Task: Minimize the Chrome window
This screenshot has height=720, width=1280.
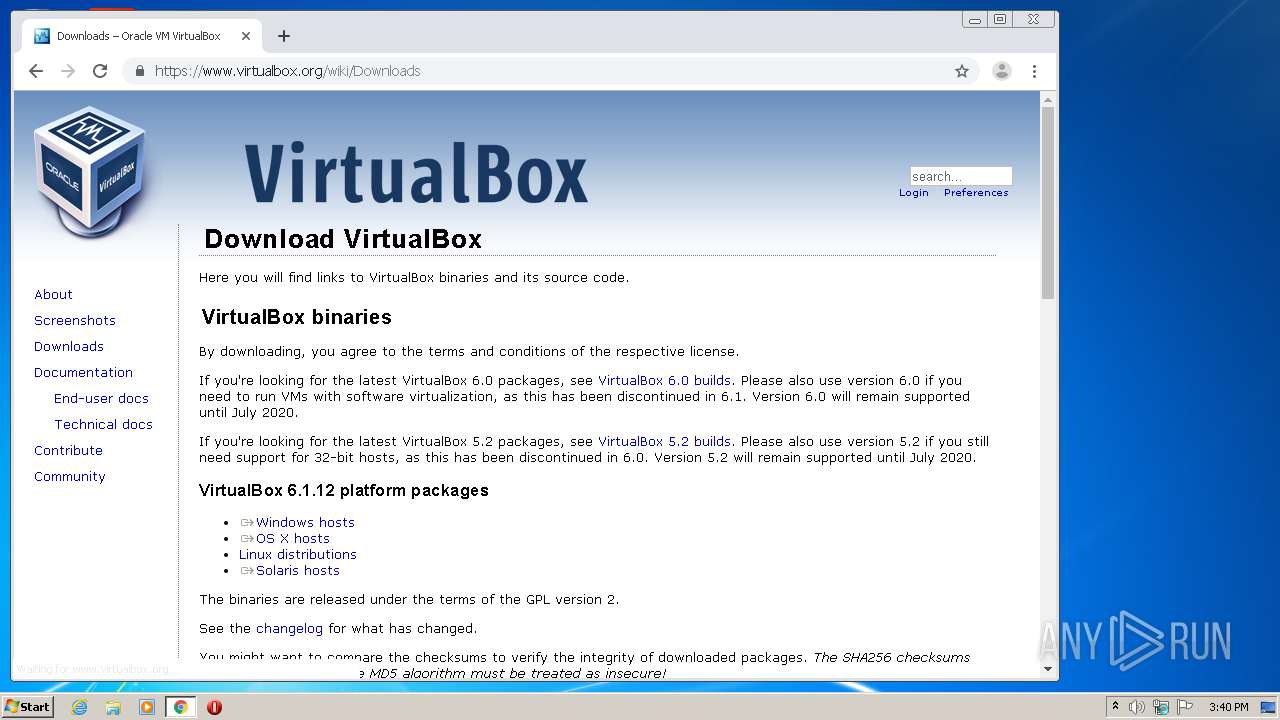Action: click(975, 19)
